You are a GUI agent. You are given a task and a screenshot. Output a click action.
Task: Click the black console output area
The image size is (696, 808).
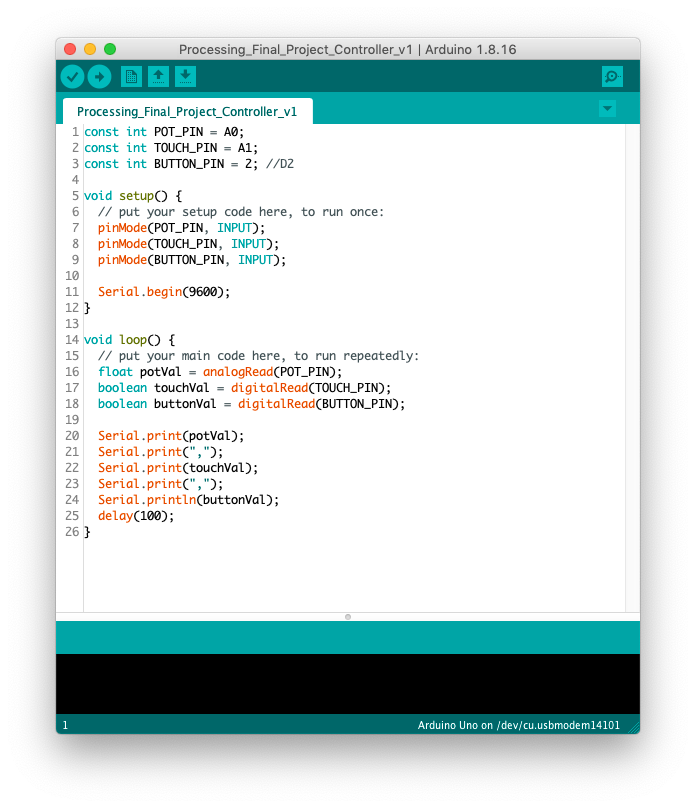[x=348, y=684]
